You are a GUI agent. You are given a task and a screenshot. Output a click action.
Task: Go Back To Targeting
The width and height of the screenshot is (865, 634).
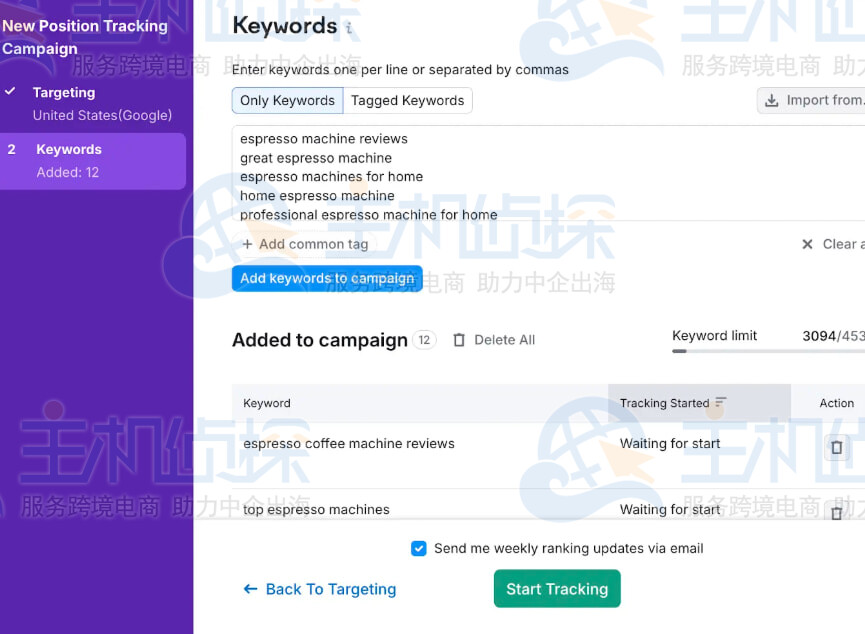click(320, 589)
